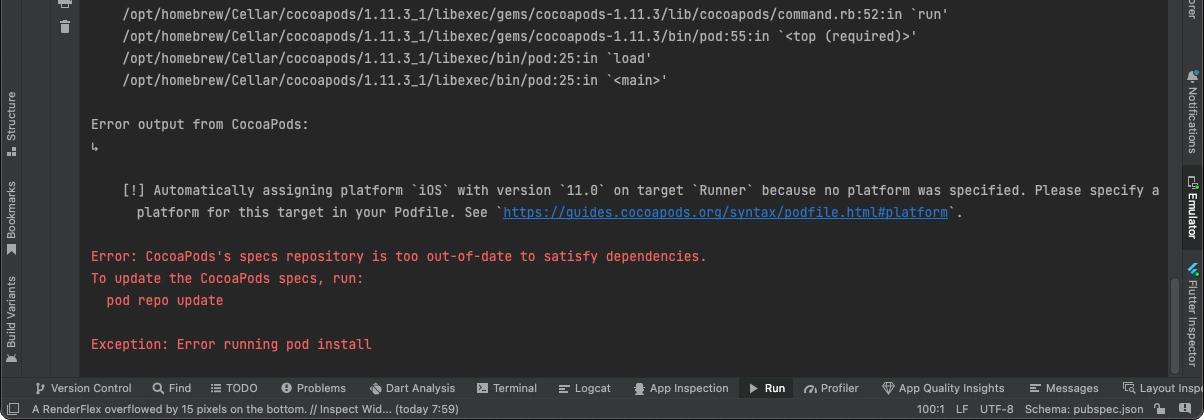Screen dimensions: 1204x420
Task: Click the trash icon to clear console output
Action: click(65, 27)
